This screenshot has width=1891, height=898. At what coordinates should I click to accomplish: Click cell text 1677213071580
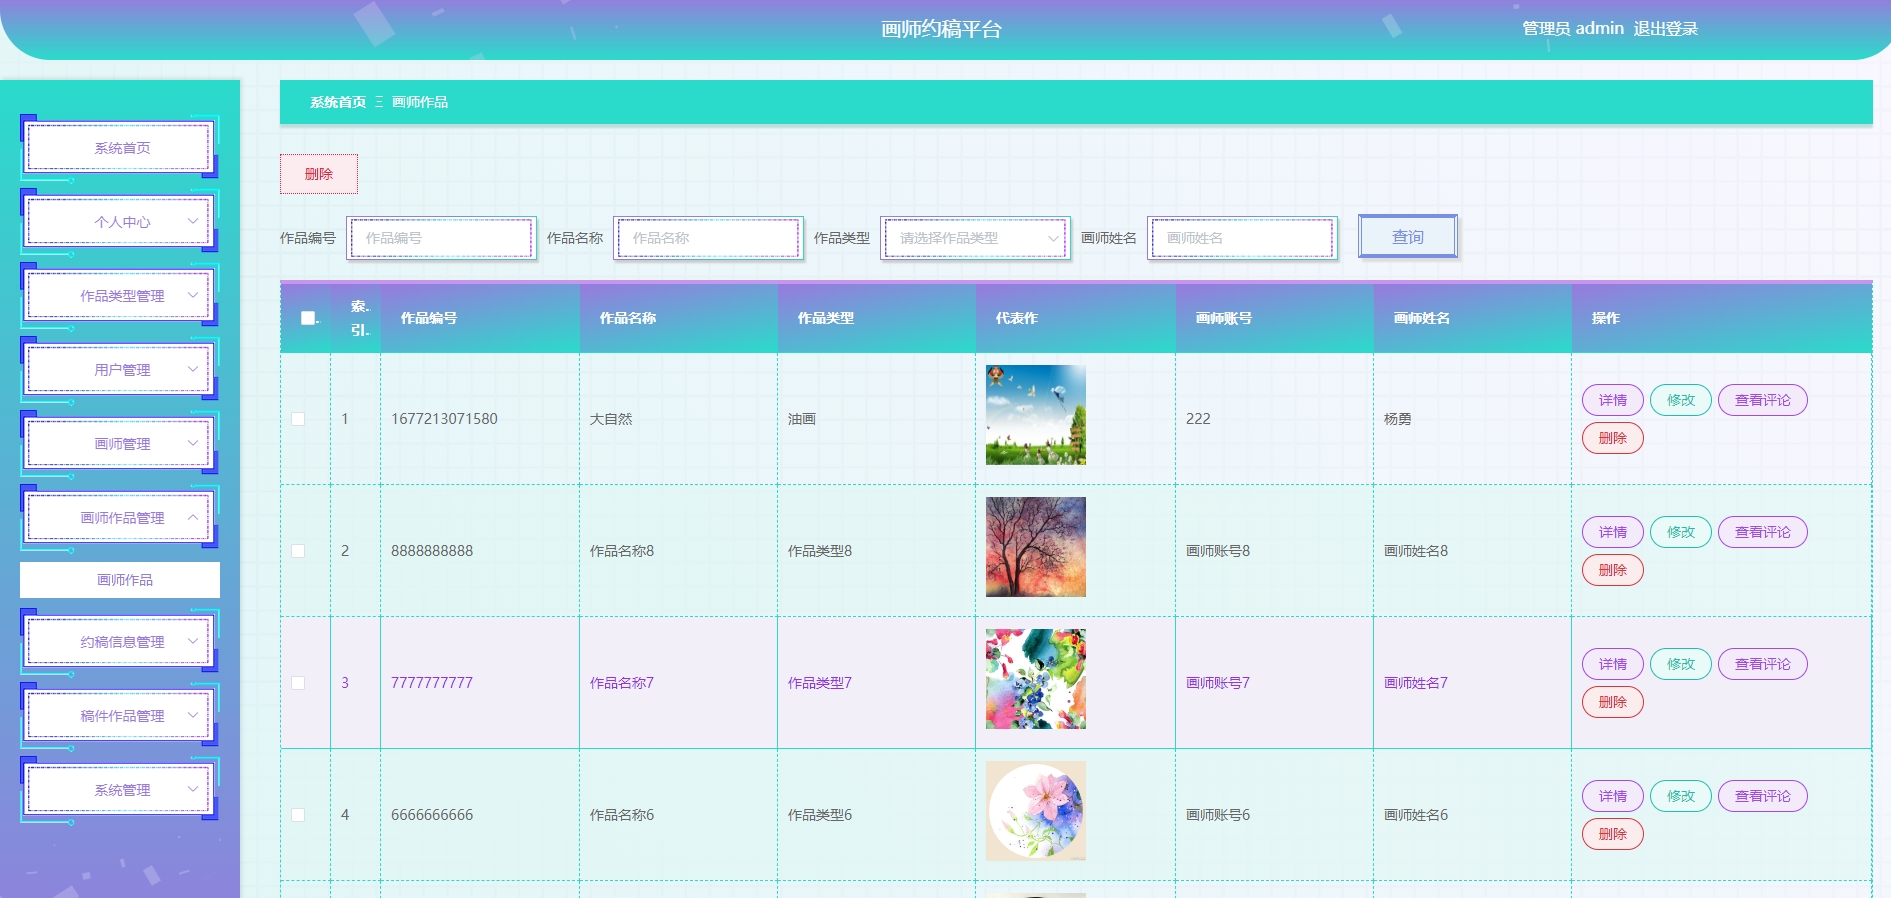coord(444,419)
